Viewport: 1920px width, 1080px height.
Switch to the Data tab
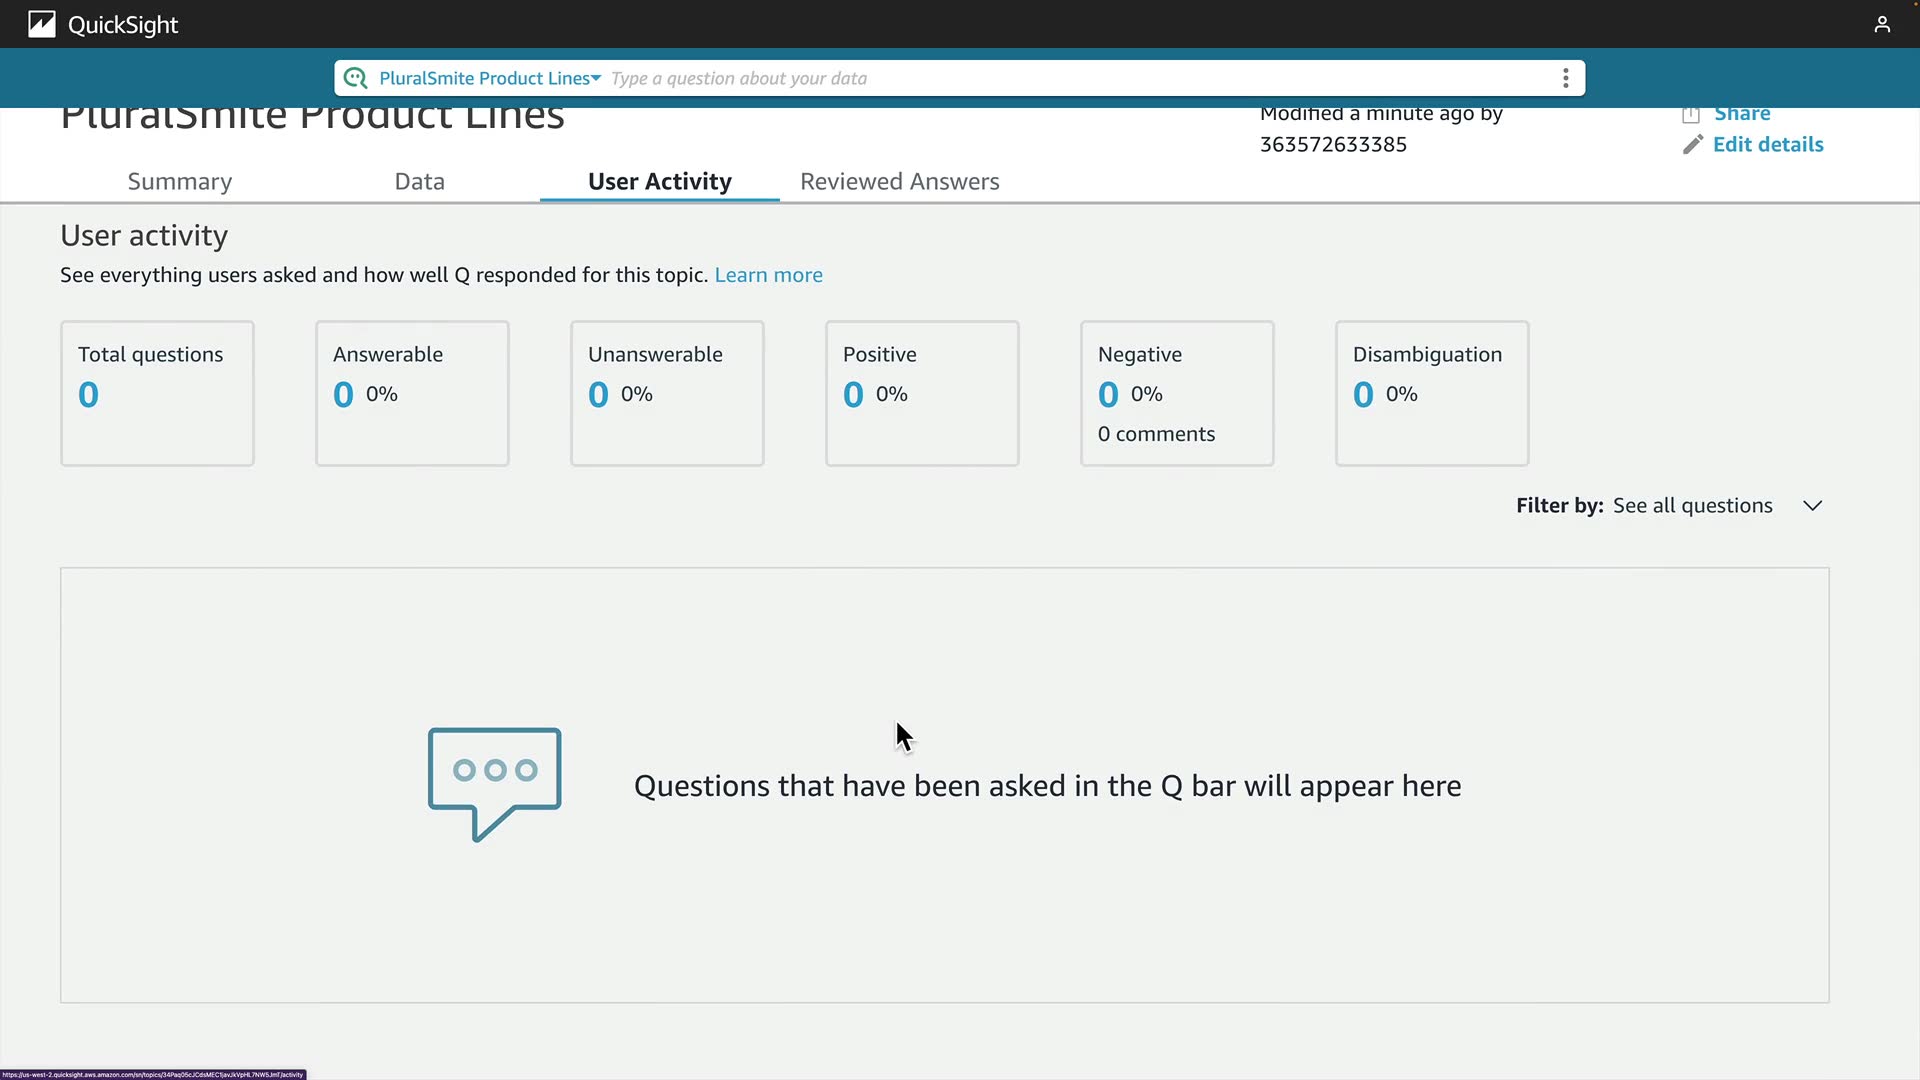[419, 182]
